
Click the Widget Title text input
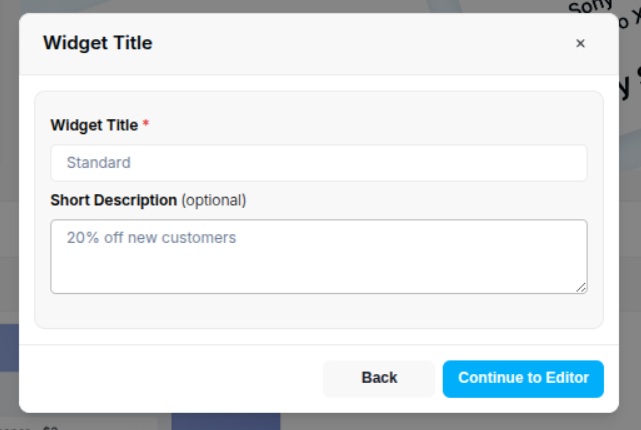click(318, 163)
